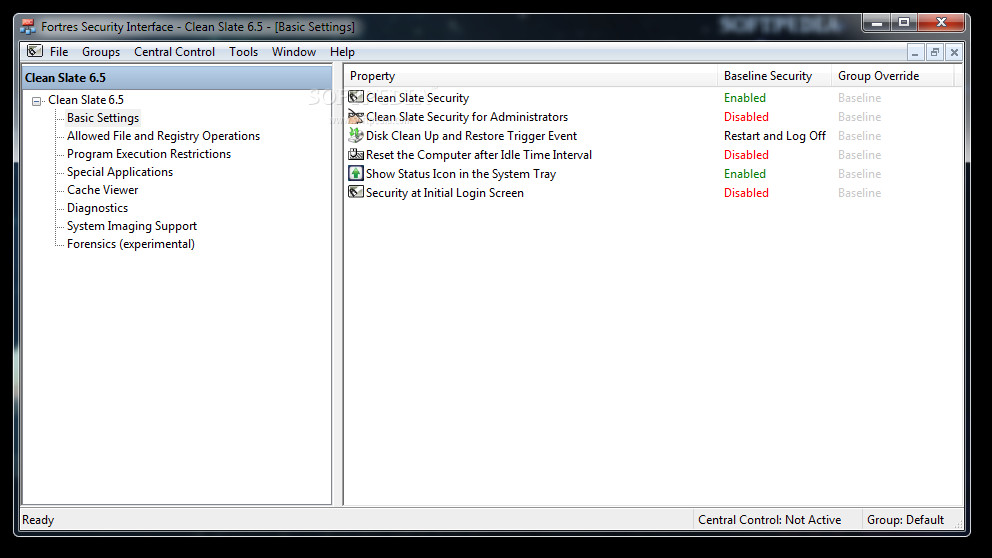Minimize the inner Basic Settings child window
This screenshot has width=992, height=558.
pos(915,53)
